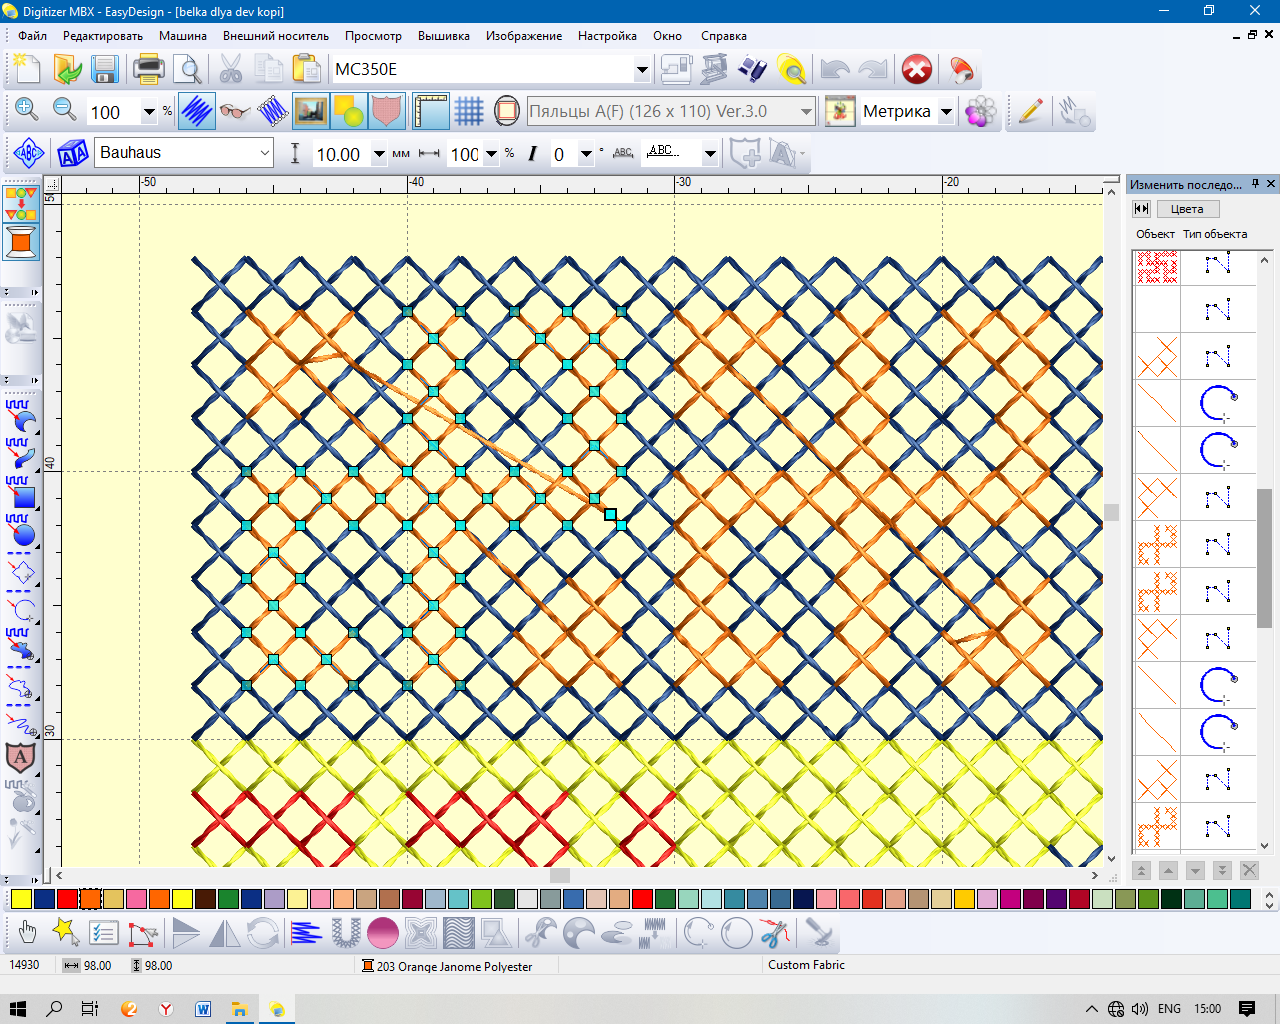
Task: Click the sequence panel vertical scrollbar thumb
Action: [1265, 558]
